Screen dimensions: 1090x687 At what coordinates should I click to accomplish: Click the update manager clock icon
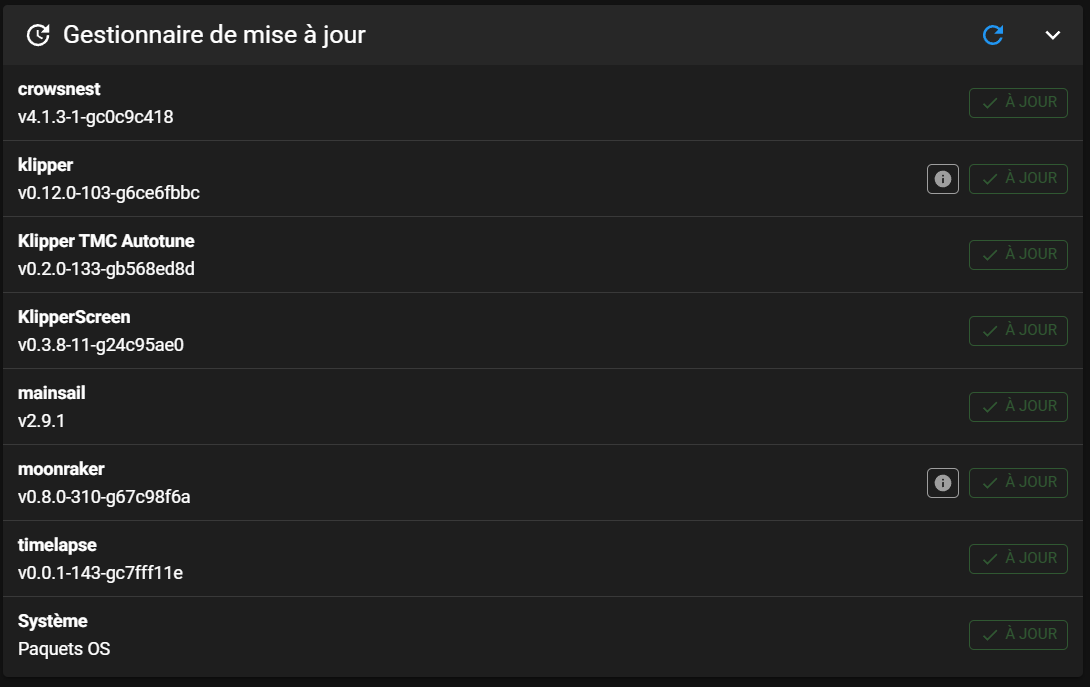coord(38,35)
